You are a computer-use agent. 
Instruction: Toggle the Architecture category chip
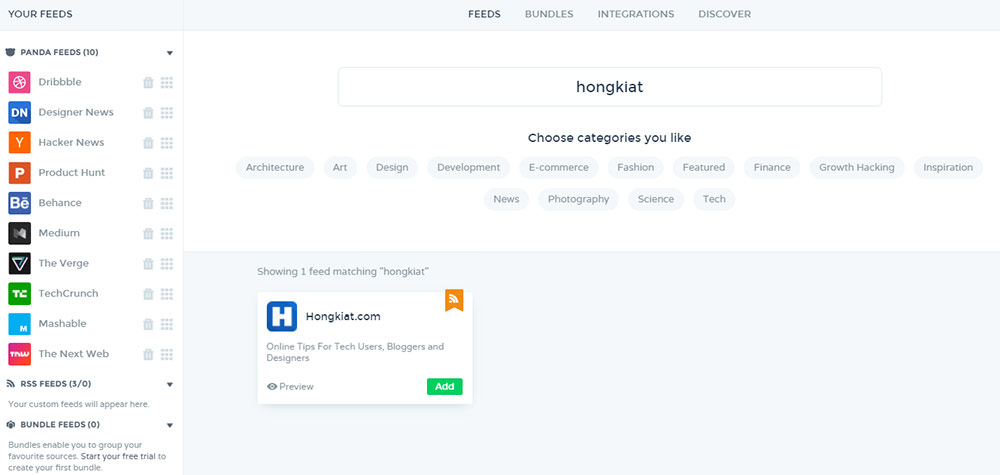(x=275, y=168)
